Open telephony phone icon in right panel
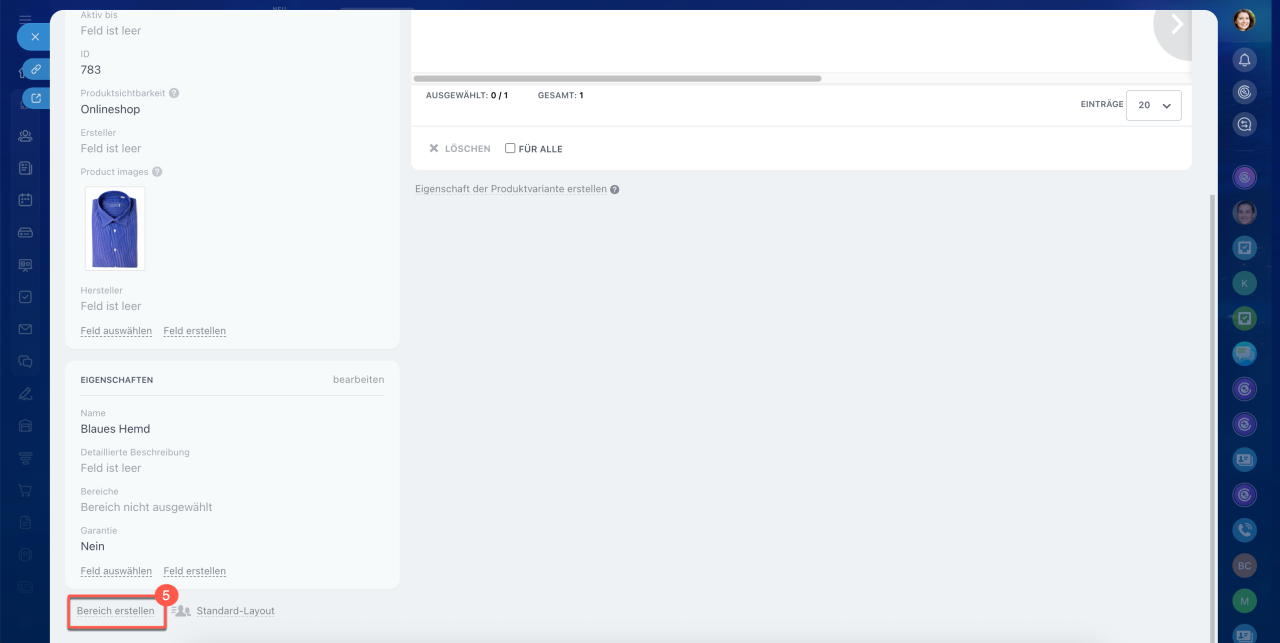The height and width of the screenshot is (643, 1280). click(x=1244, y=530)
